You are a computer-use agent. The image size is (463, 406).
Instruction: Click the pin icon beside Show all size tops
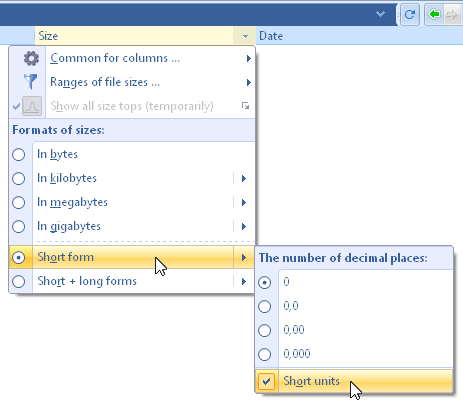tap(245, 106)
